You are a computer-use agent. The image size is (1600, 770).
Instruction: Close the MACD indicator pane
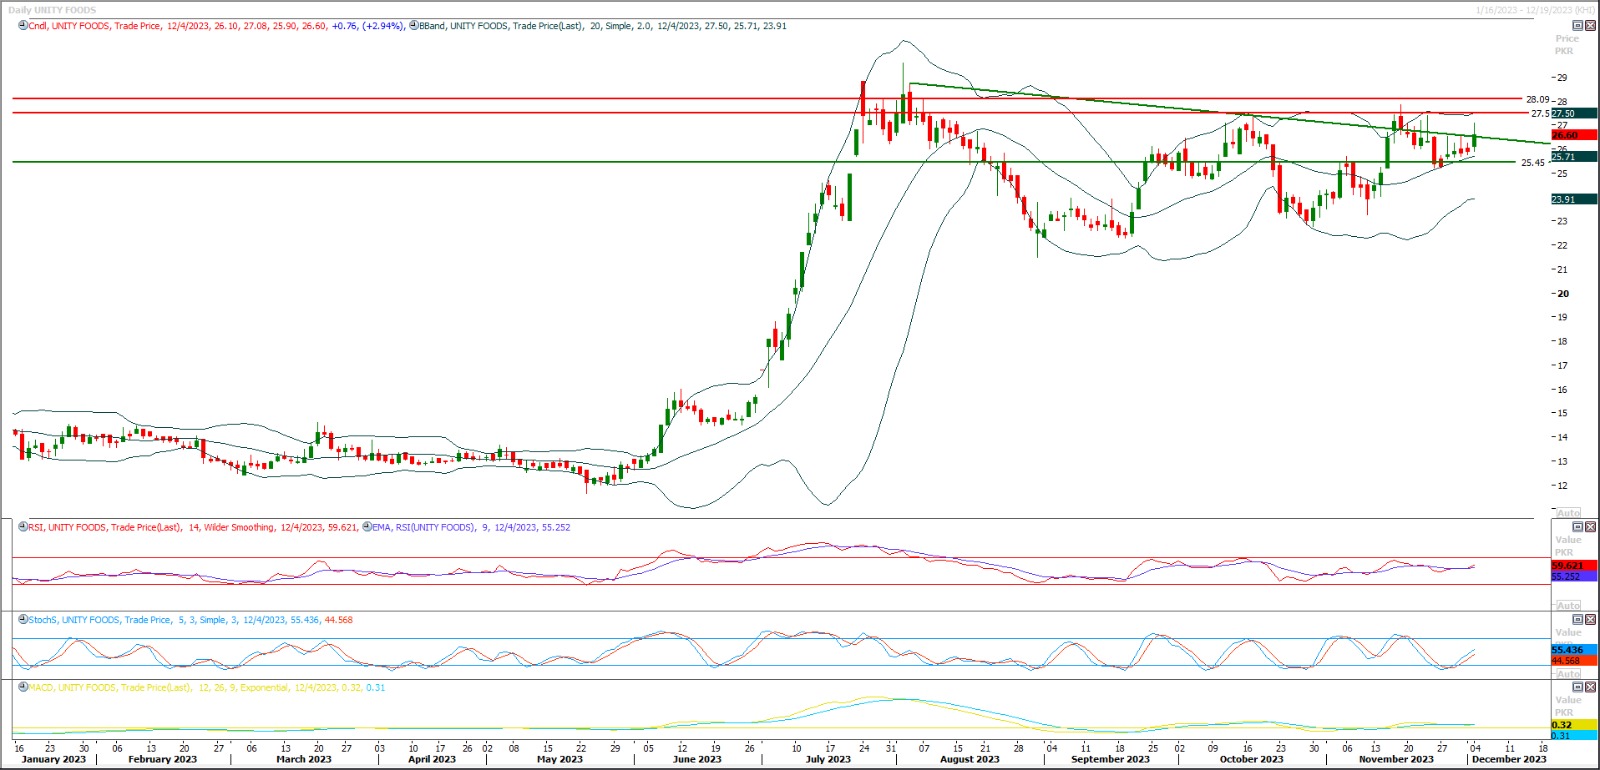[1591, 688]
